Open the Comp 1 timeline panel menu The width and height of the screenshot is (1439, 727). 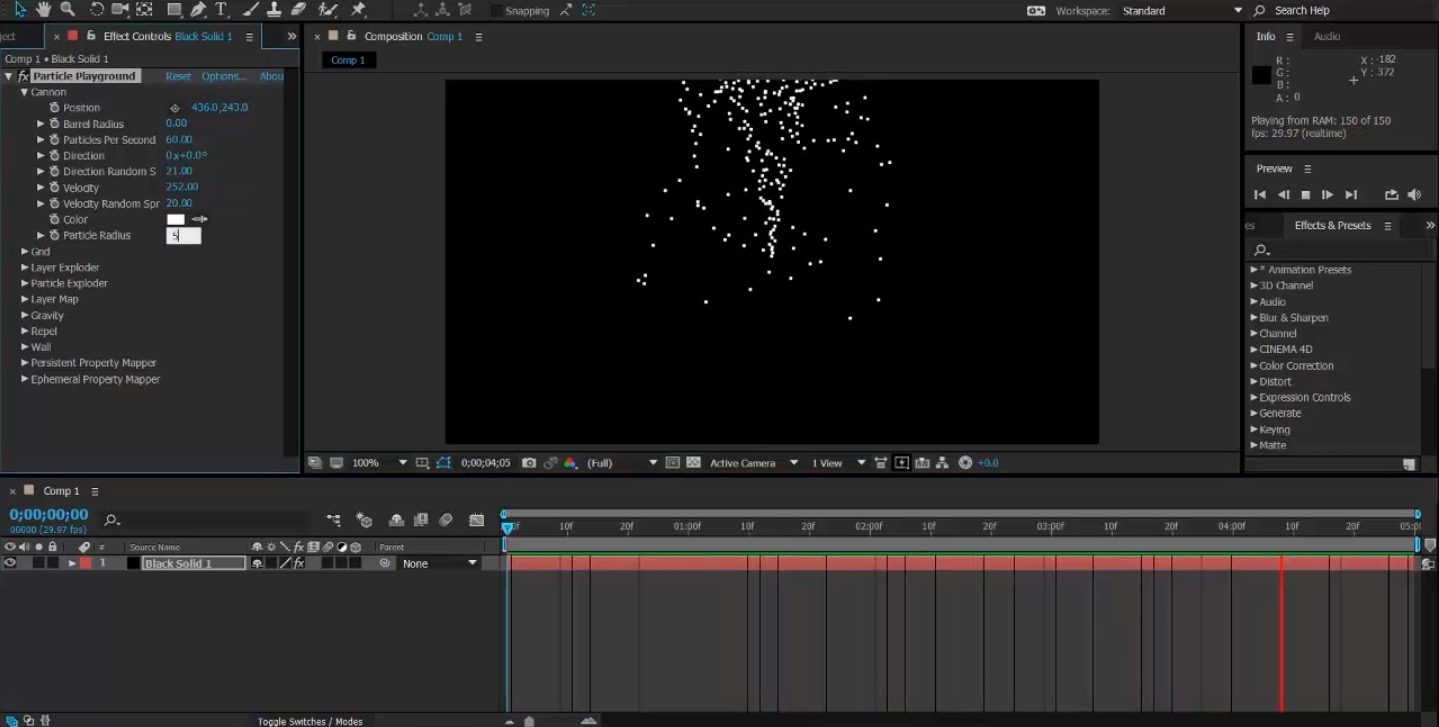tap(95, 491)
